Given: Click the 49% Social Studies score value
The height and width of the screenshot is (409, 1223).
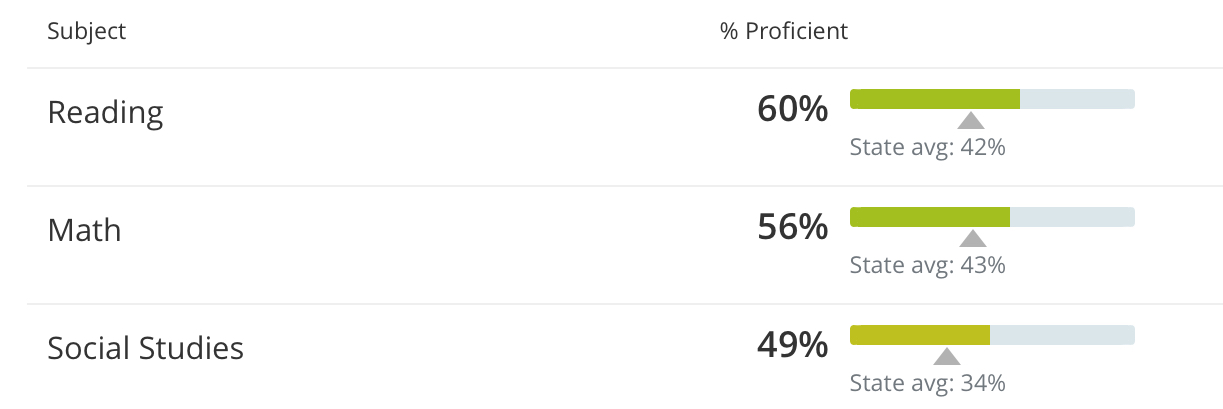Looking at the screenshot, I should tap(793, 346).
